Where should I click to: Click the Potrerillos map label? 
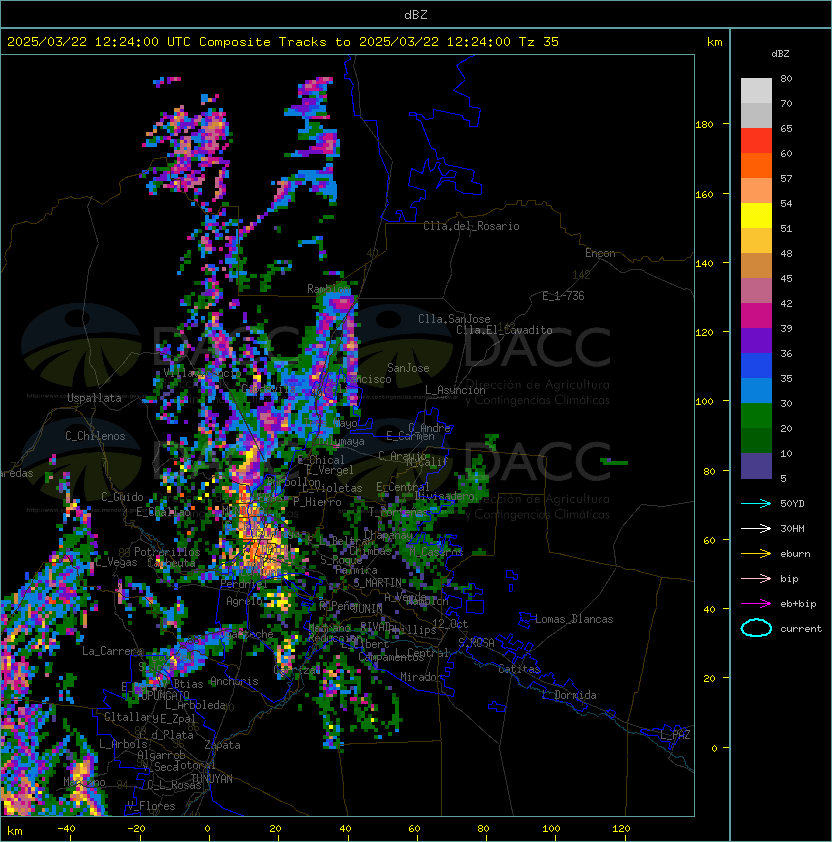pyautogui.click(x=167, y=552)
